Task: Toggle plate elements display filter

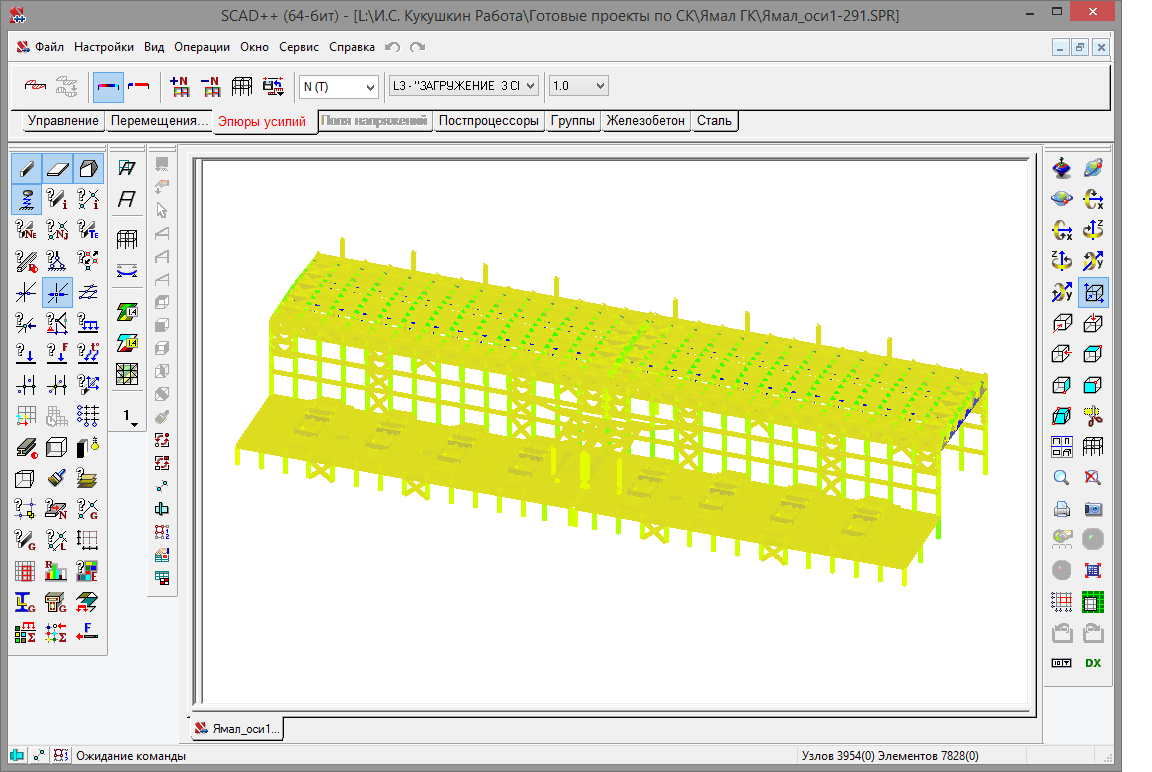Action: click(x=57, y=169)
